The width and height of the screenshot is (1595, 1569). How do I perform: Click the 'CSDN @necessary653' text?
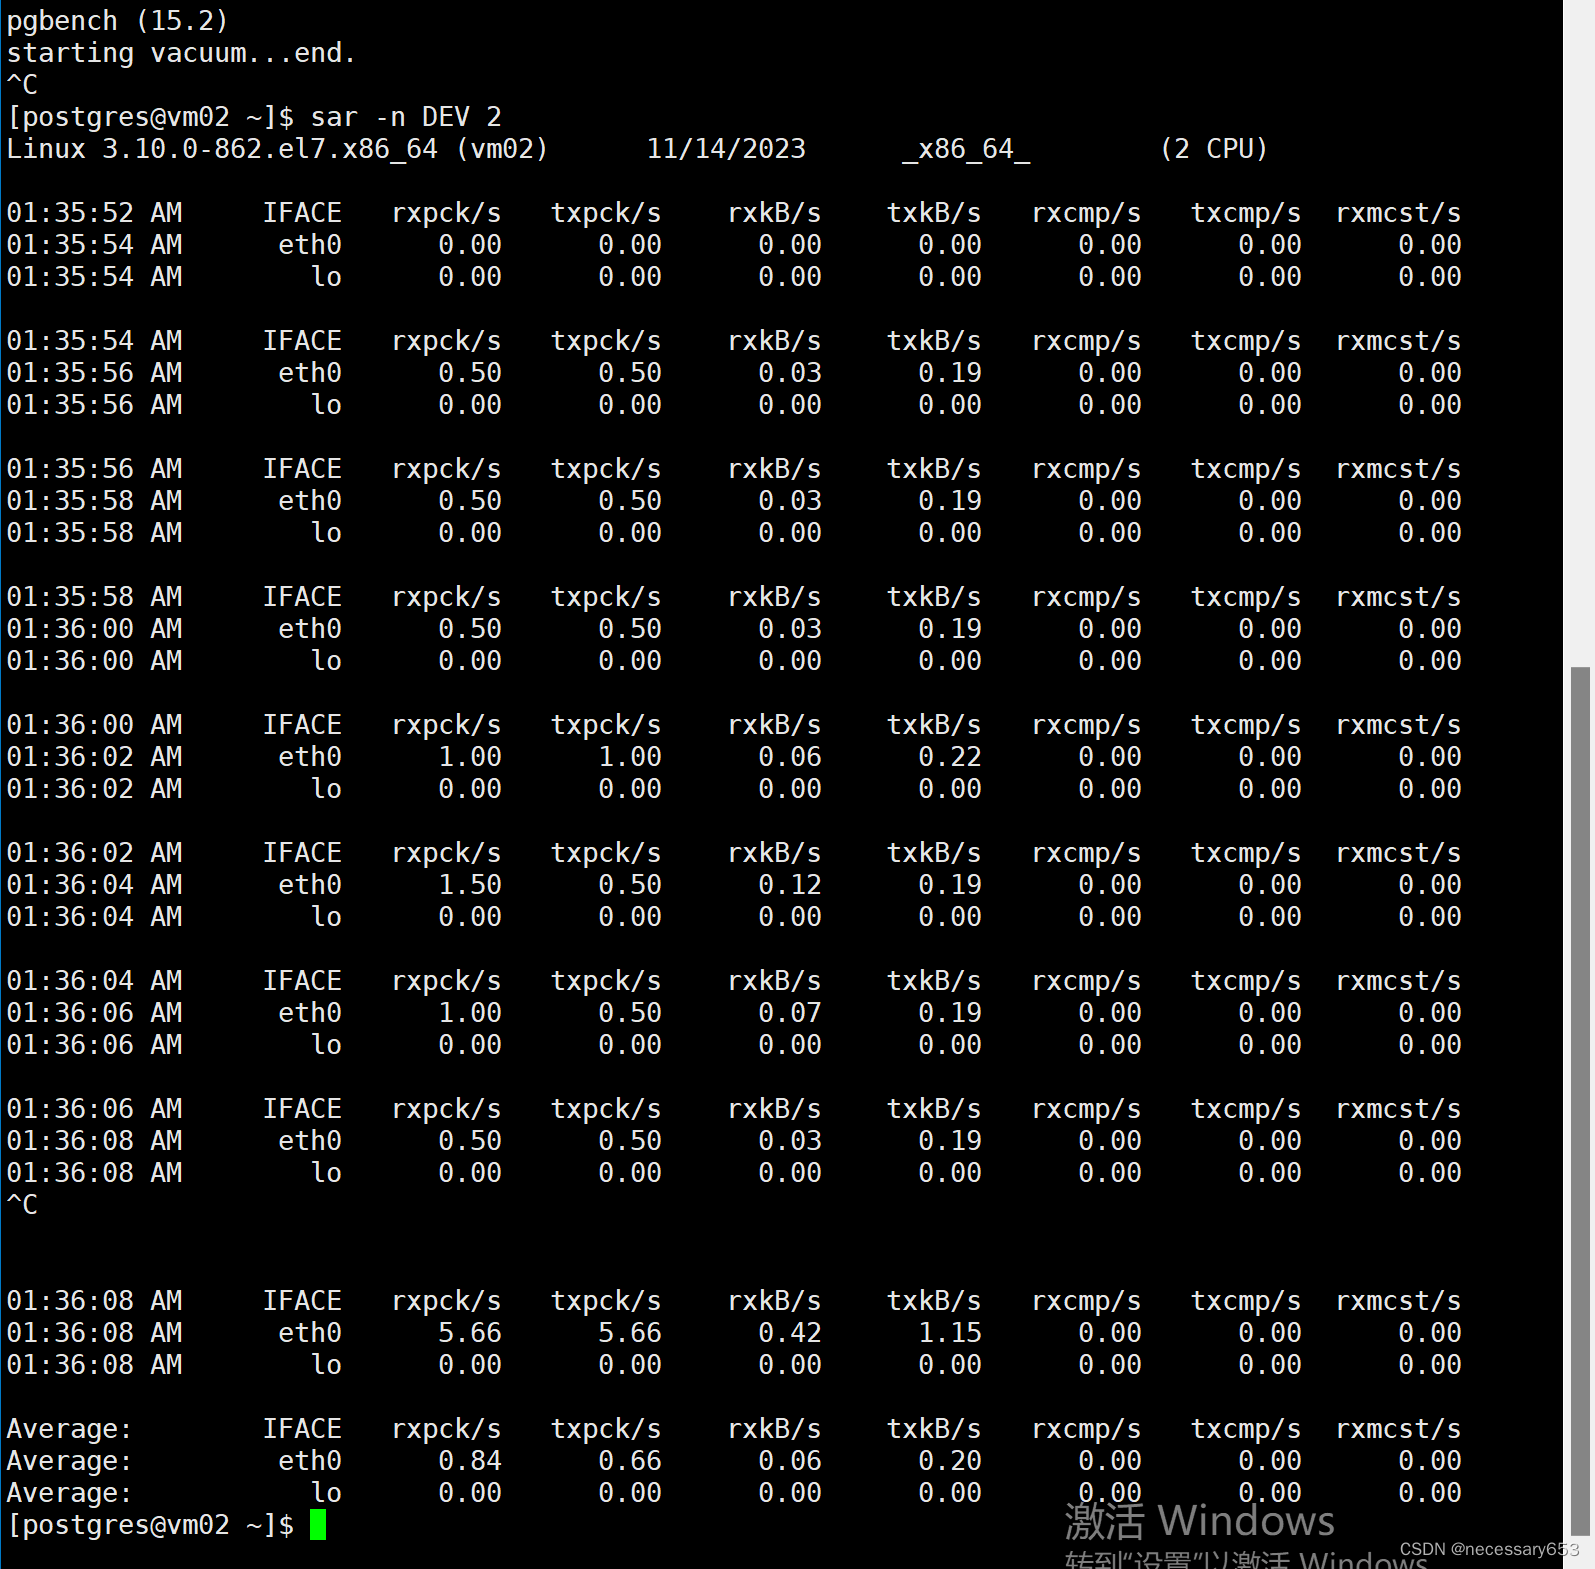pos(1489,1549)
